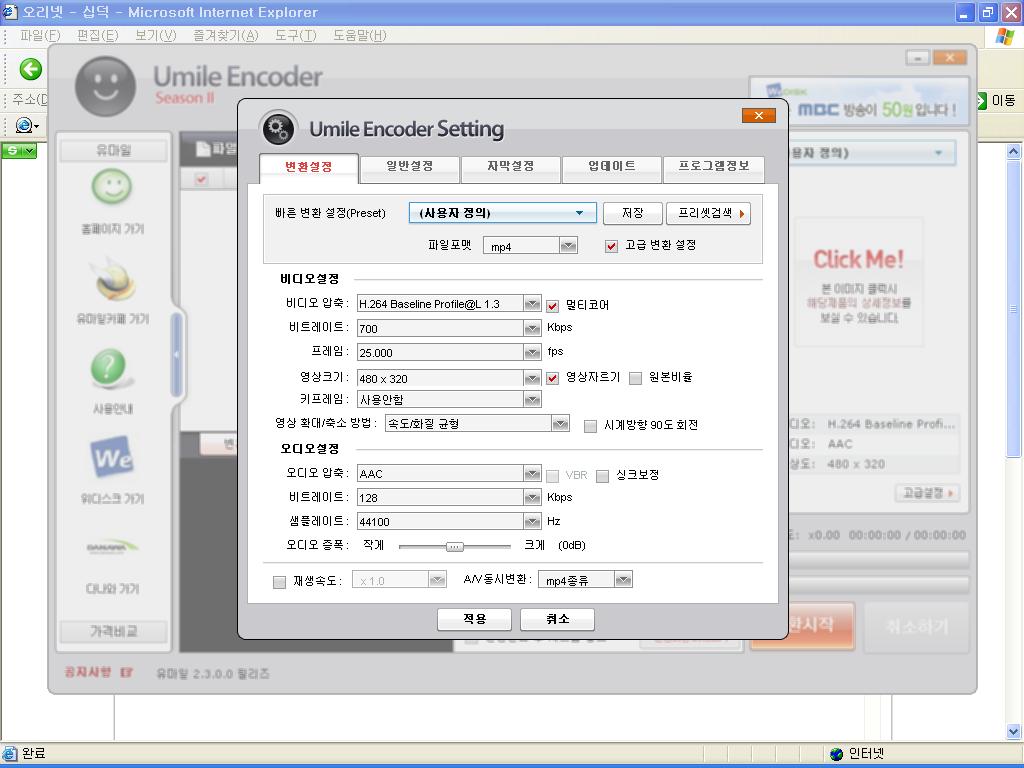This screenshot has width=1024, height=768.
Task: Toggle the 멀티코어 checkbox
Action: [x=552, y=306]
